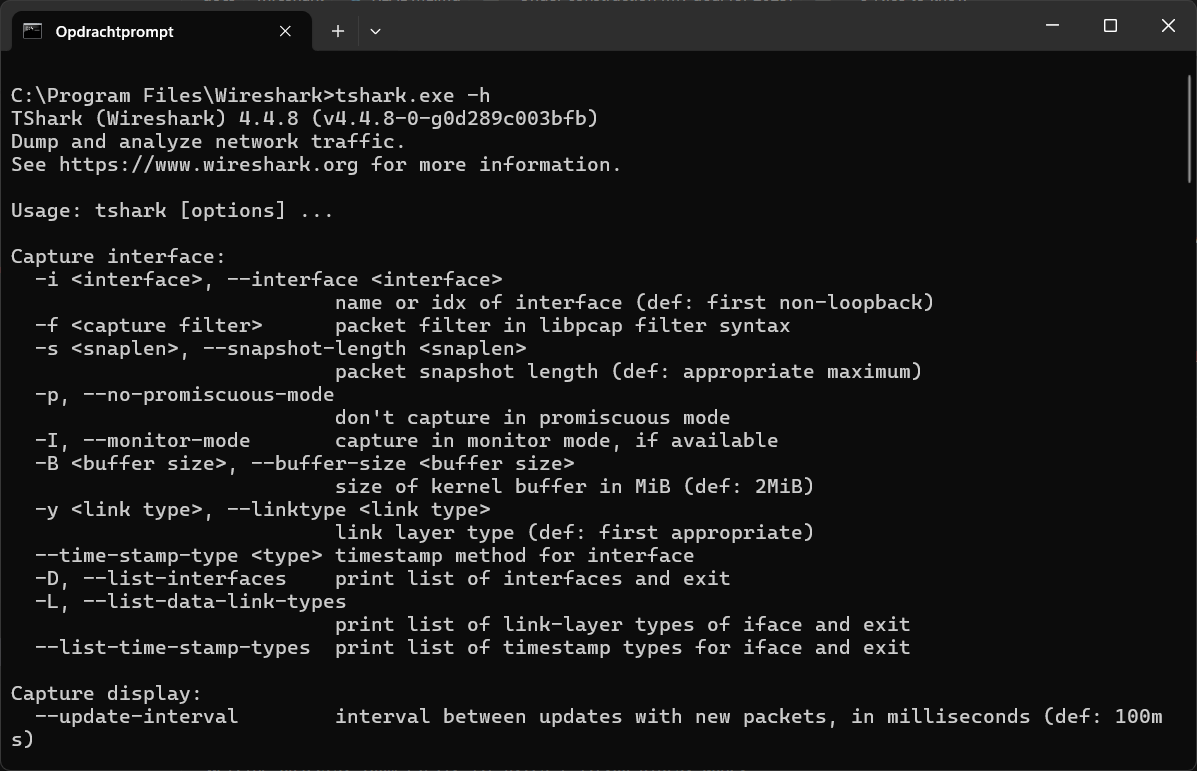Click the 'Usage: tshark [options]' line
The width and height of the screenshot is (1197, 771).
pyautogui.click(x=172, y=211)
